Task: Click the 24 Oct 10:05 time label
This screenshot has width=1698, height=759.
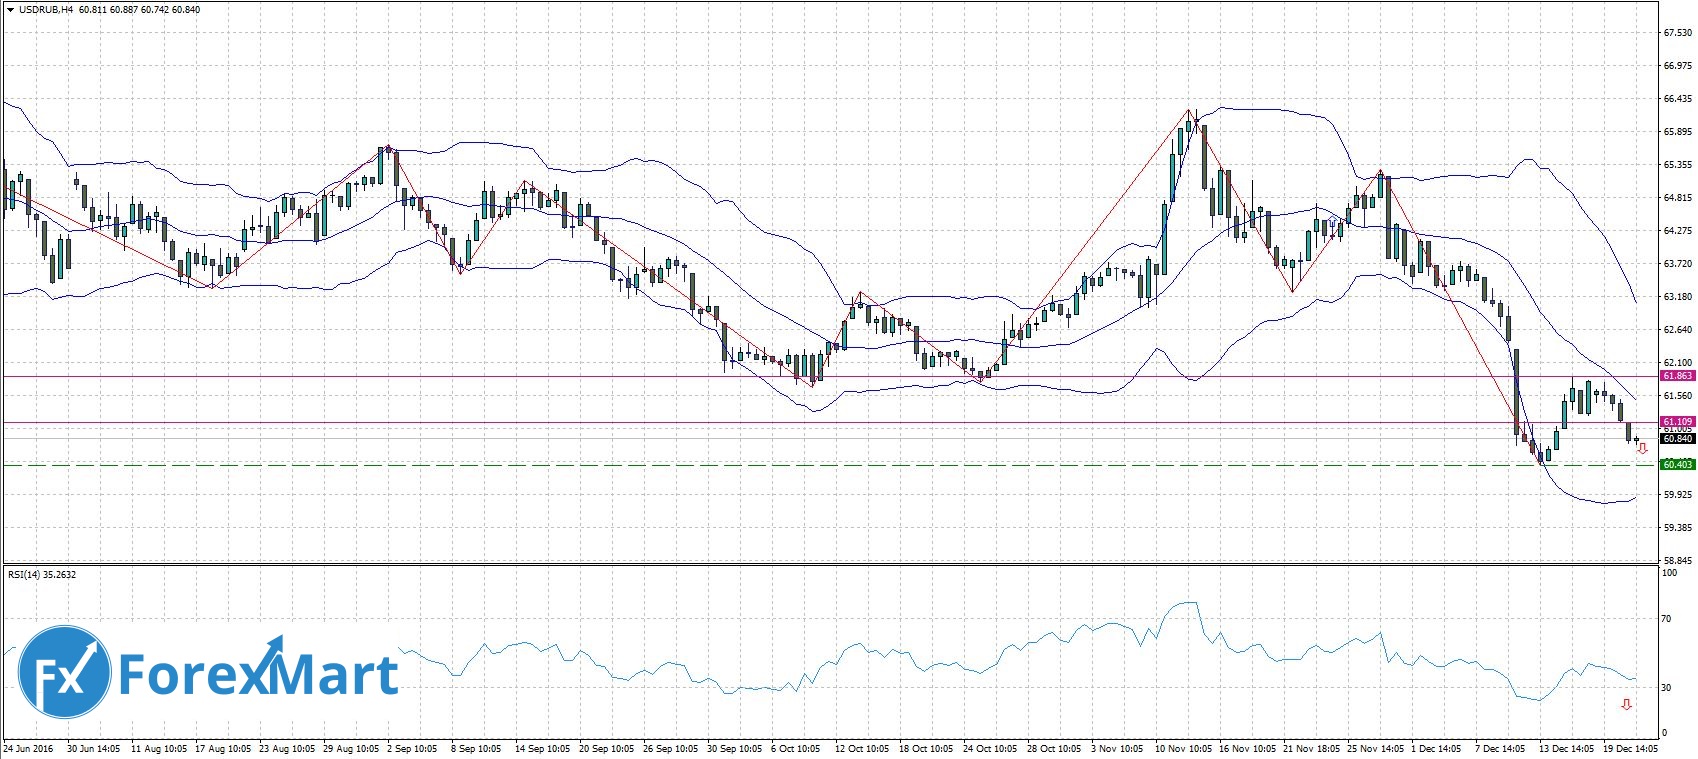Action: (991, 748)
